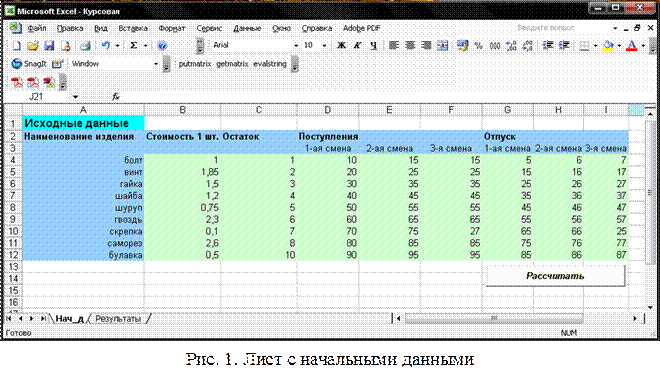Select column B header
The width and height of the screenshot is (660, 372).
coord(182,110)
